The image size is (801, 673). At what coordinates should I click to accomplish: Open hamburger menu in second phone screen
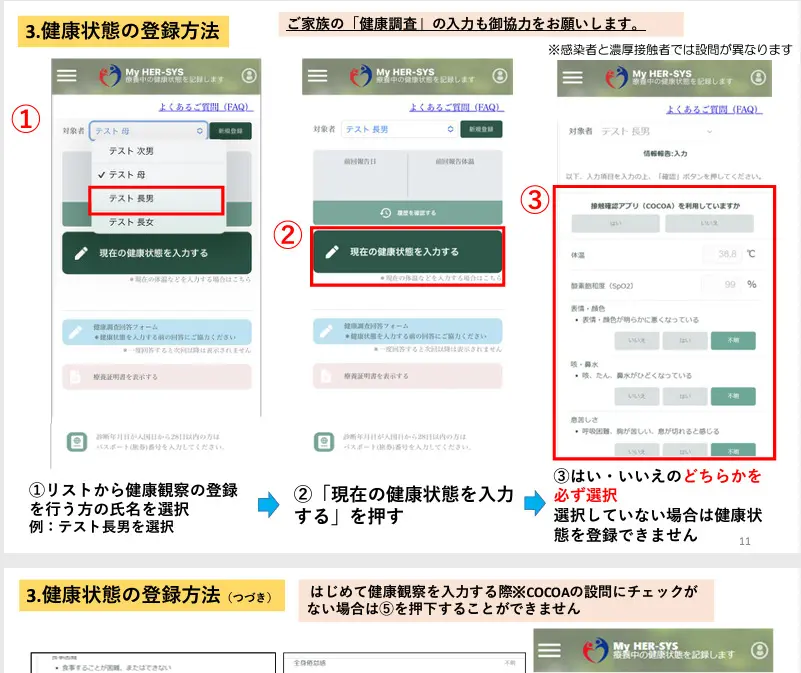click(318, 75)
